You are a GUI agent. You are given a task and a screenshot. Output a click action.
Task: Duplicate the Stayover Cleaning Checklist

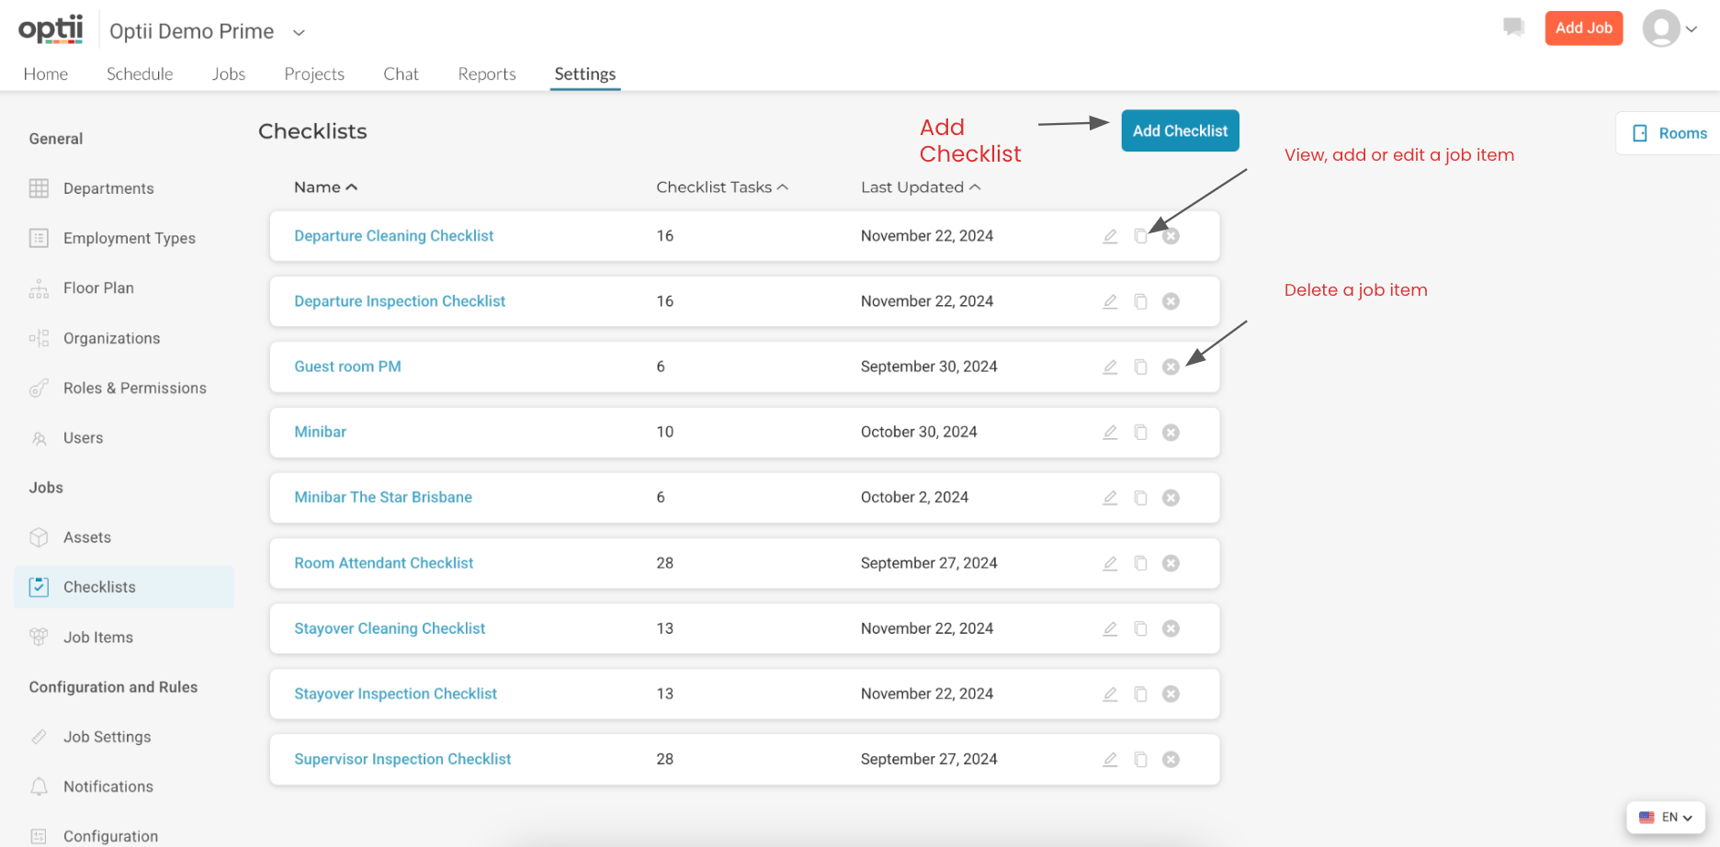[x=1140, y=629]
